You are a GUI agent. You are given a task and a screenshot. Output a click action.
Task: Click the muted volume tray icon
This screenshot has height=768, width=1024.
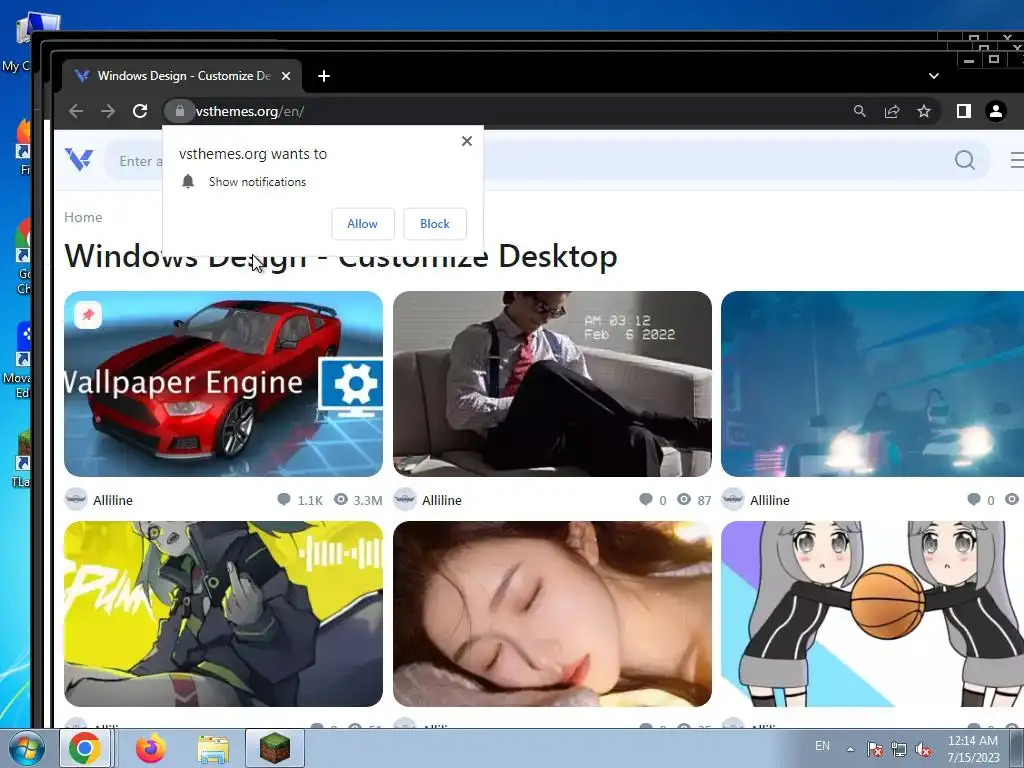pos(923,750)
